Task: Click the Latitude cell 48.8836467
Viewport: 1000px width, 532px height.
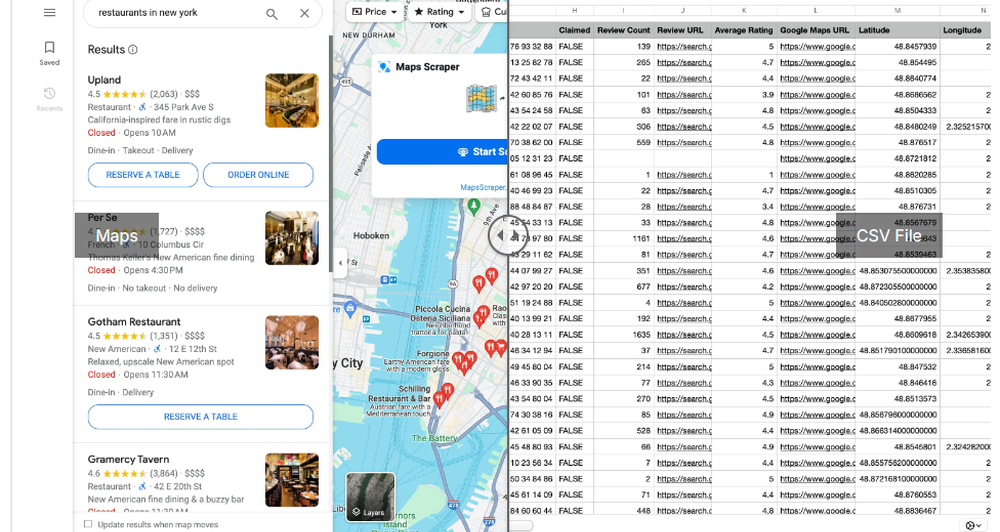Action: click(898, 511)
